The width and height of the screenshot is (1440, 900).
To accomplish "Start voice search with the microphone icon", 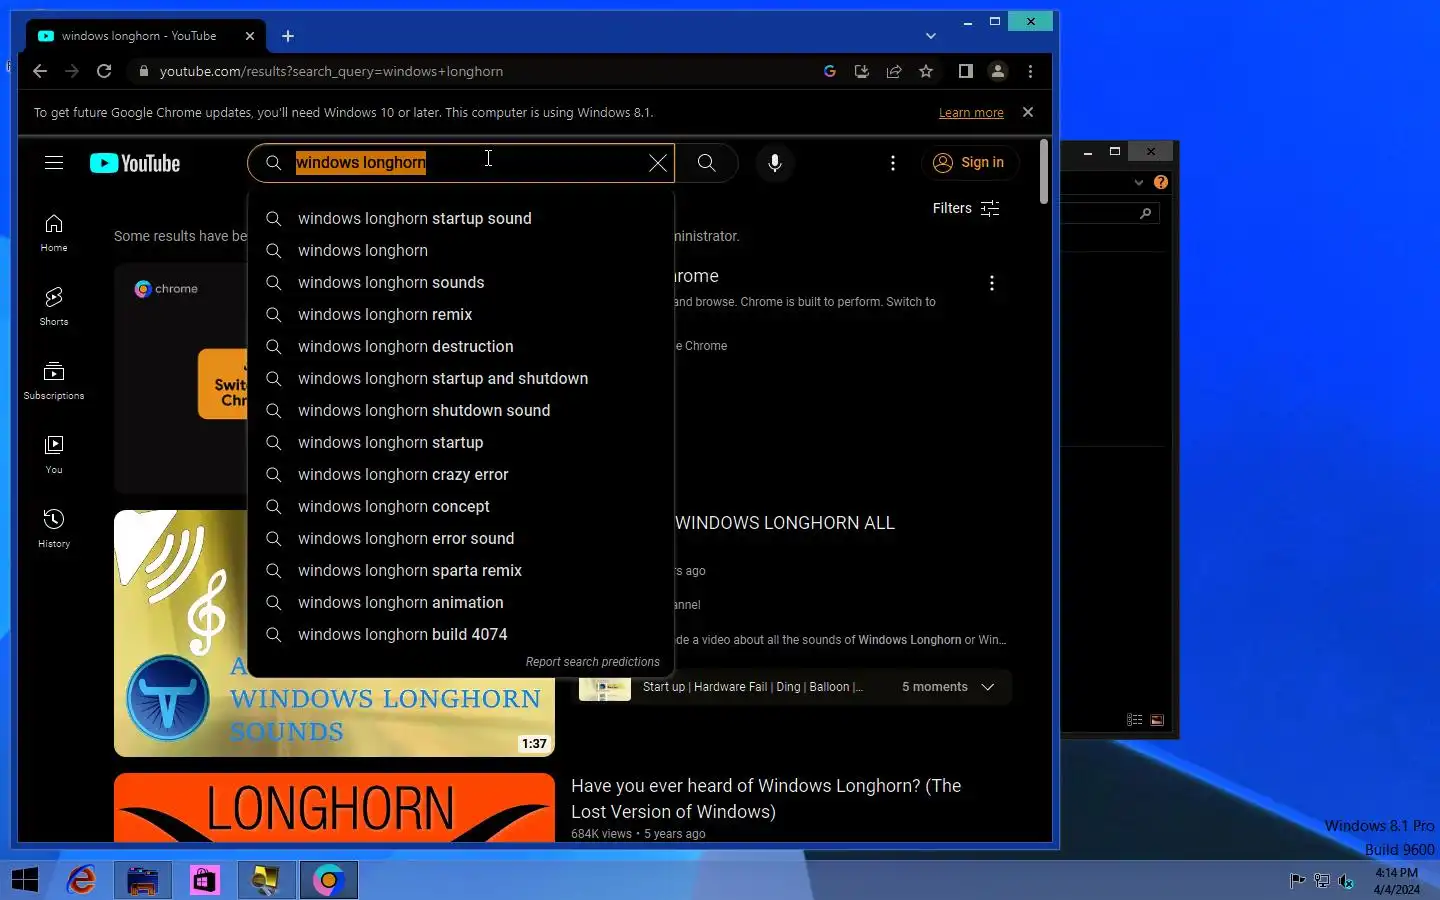I will click(x=775, y=163).
